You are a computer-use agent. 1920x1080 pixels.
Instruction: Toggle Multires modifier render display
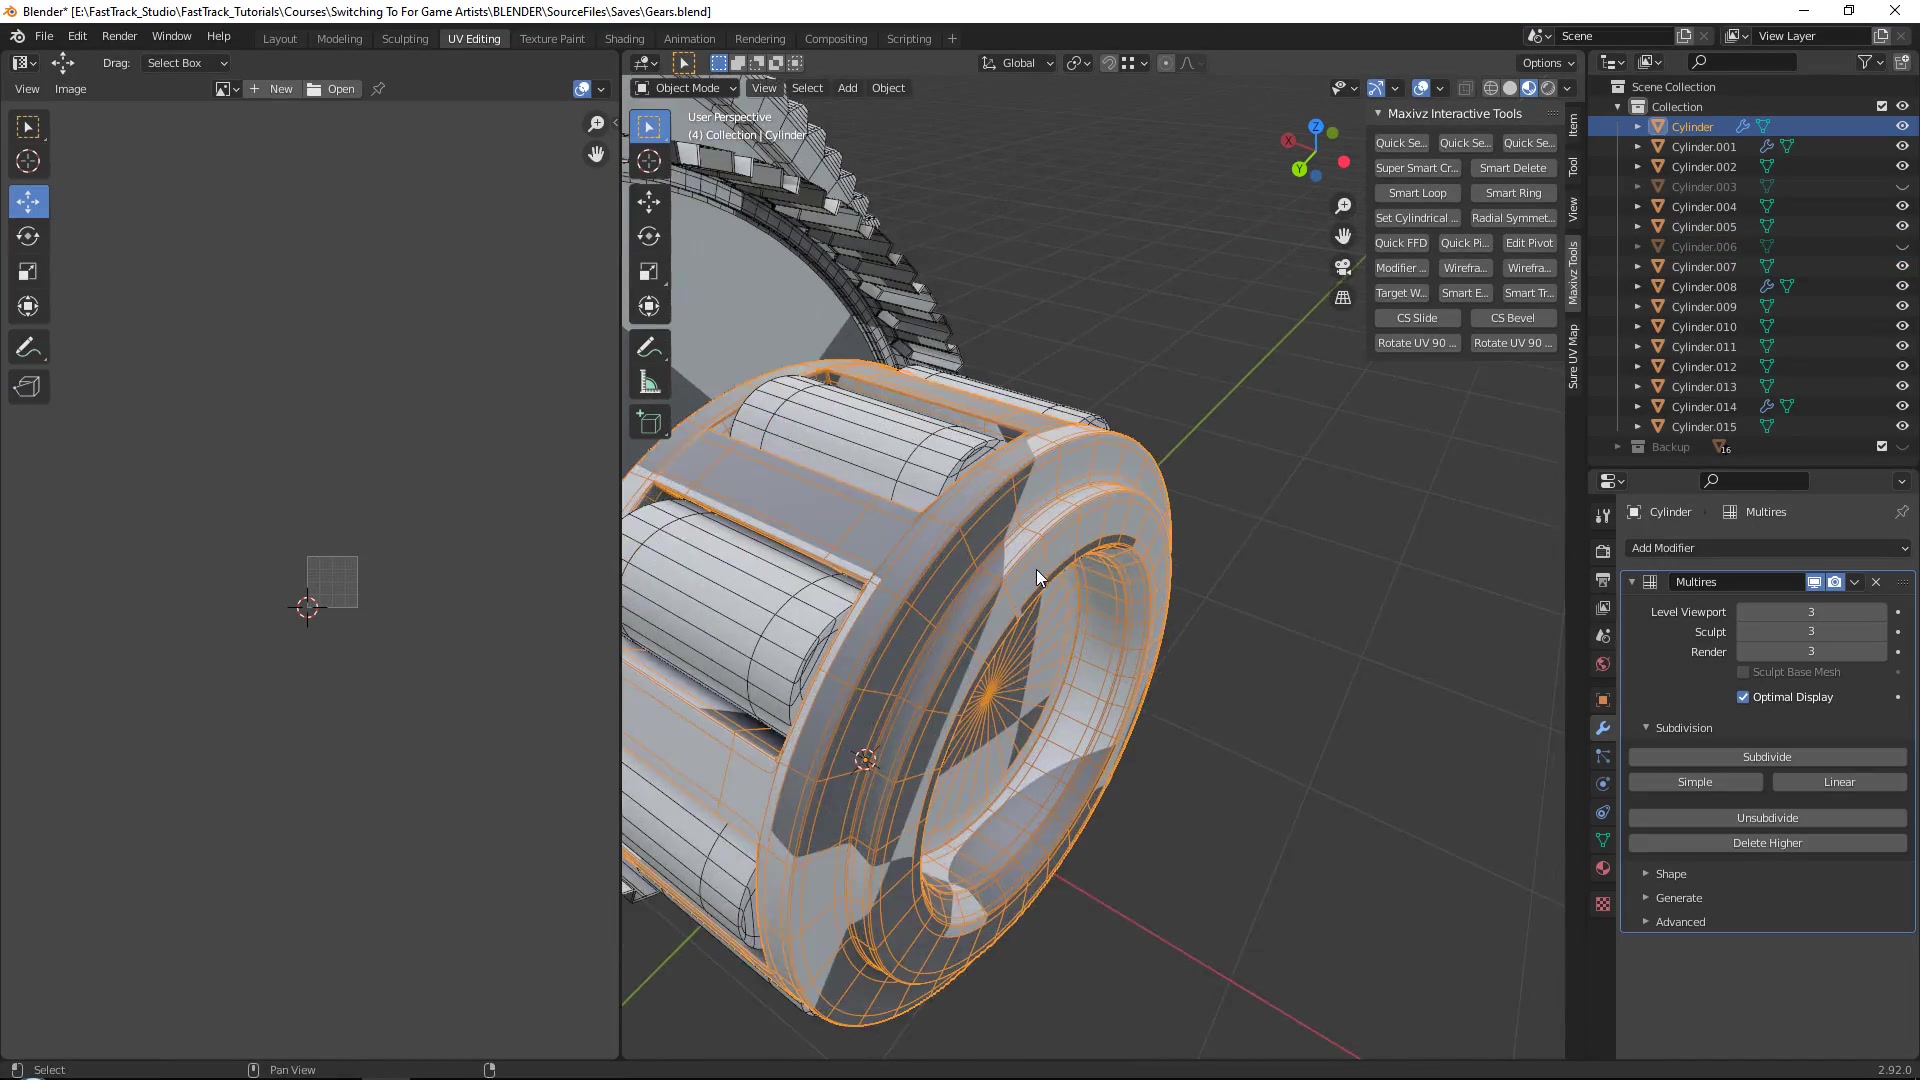(x=1835, y=582)
